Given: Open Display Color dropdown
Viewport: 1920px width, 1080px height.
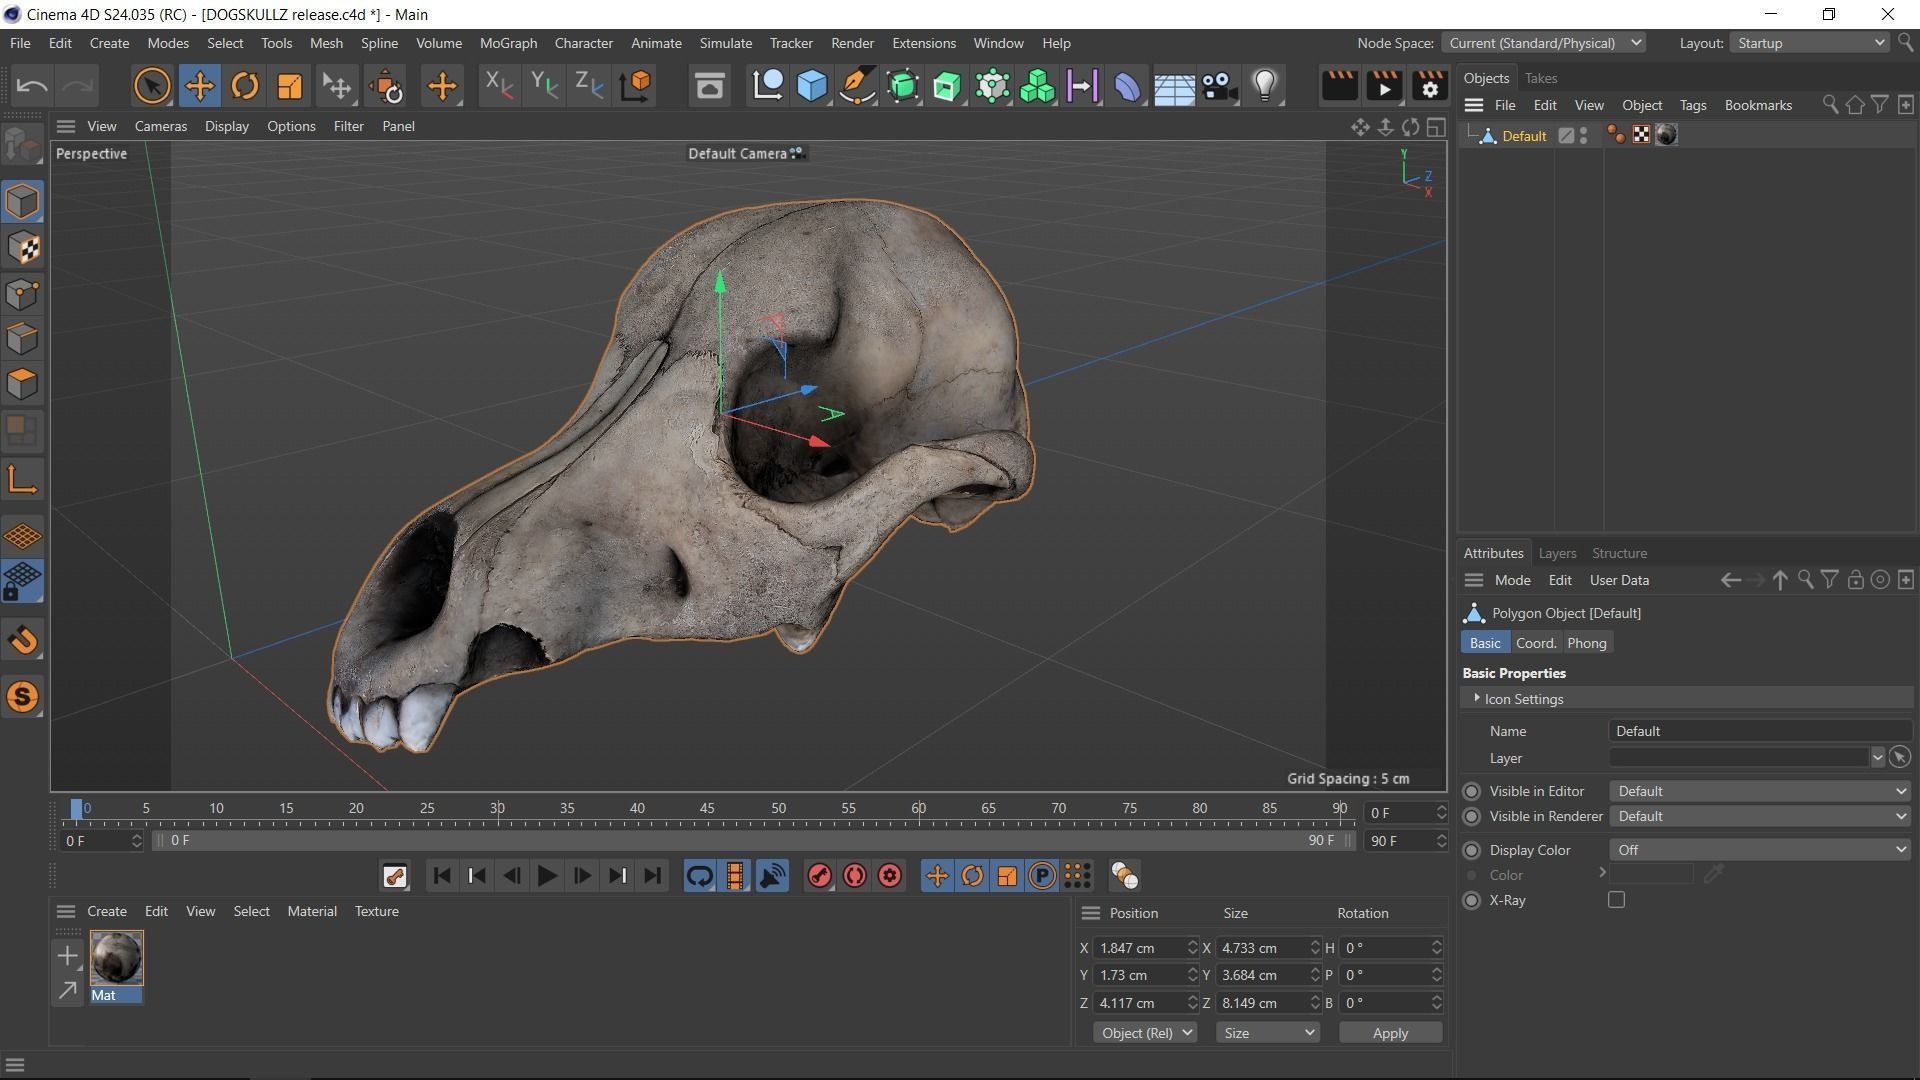Looking at the screenshot, I should pyautogui.click(x=1760, y=850).
